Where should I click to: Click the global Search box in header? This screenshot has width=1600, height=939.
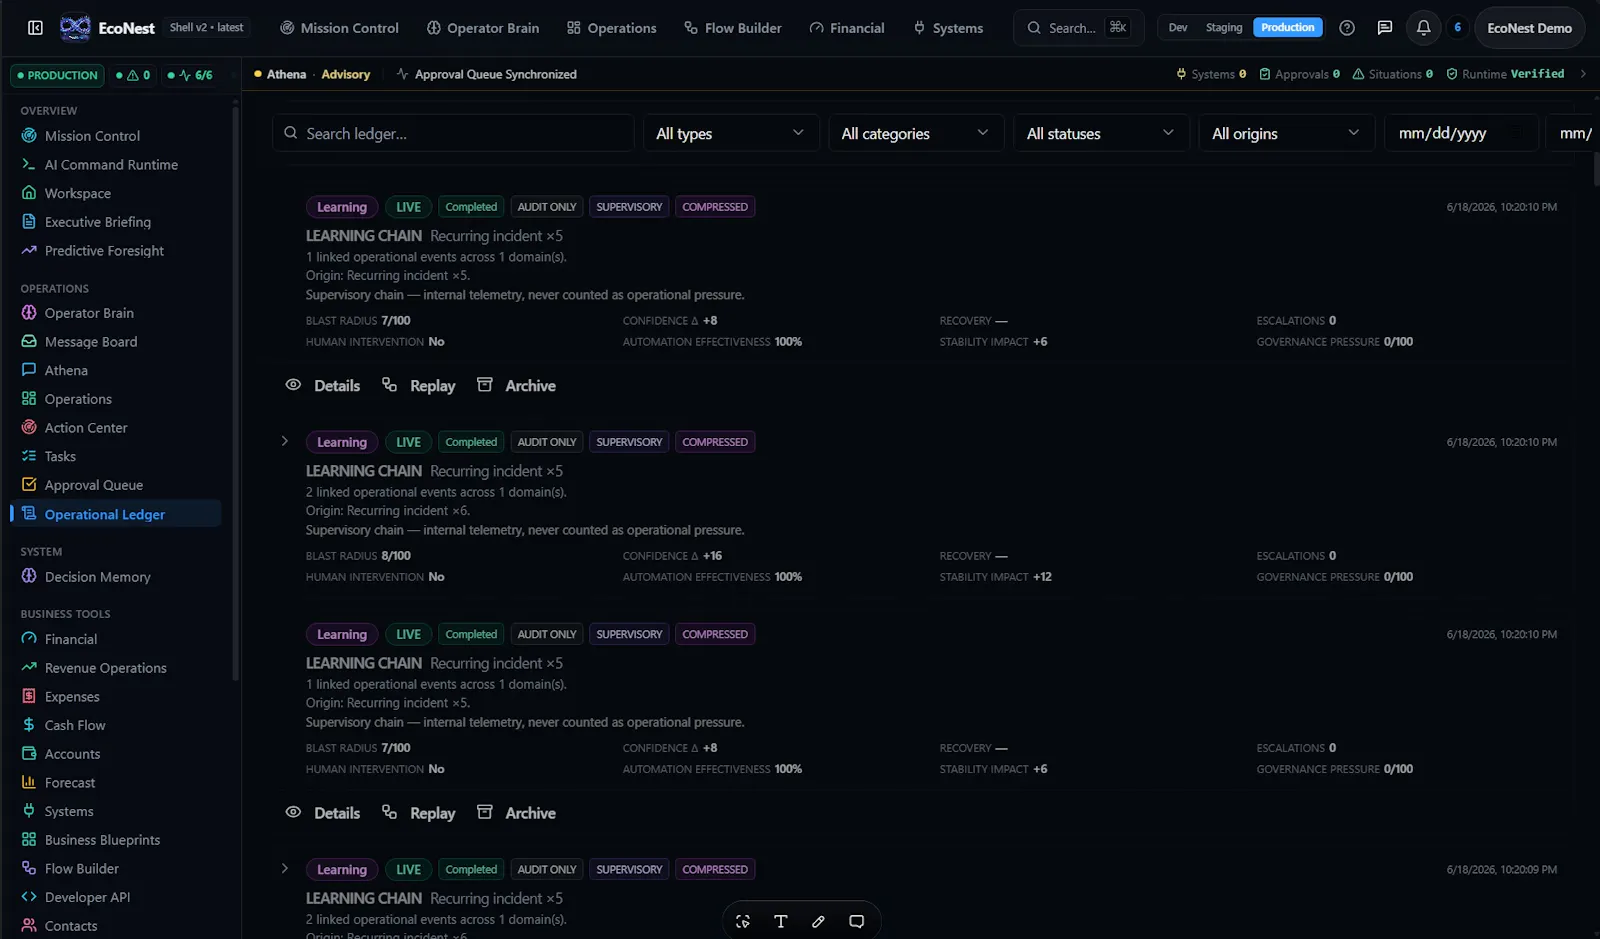pyautogui.click(x=1078, y=28)
